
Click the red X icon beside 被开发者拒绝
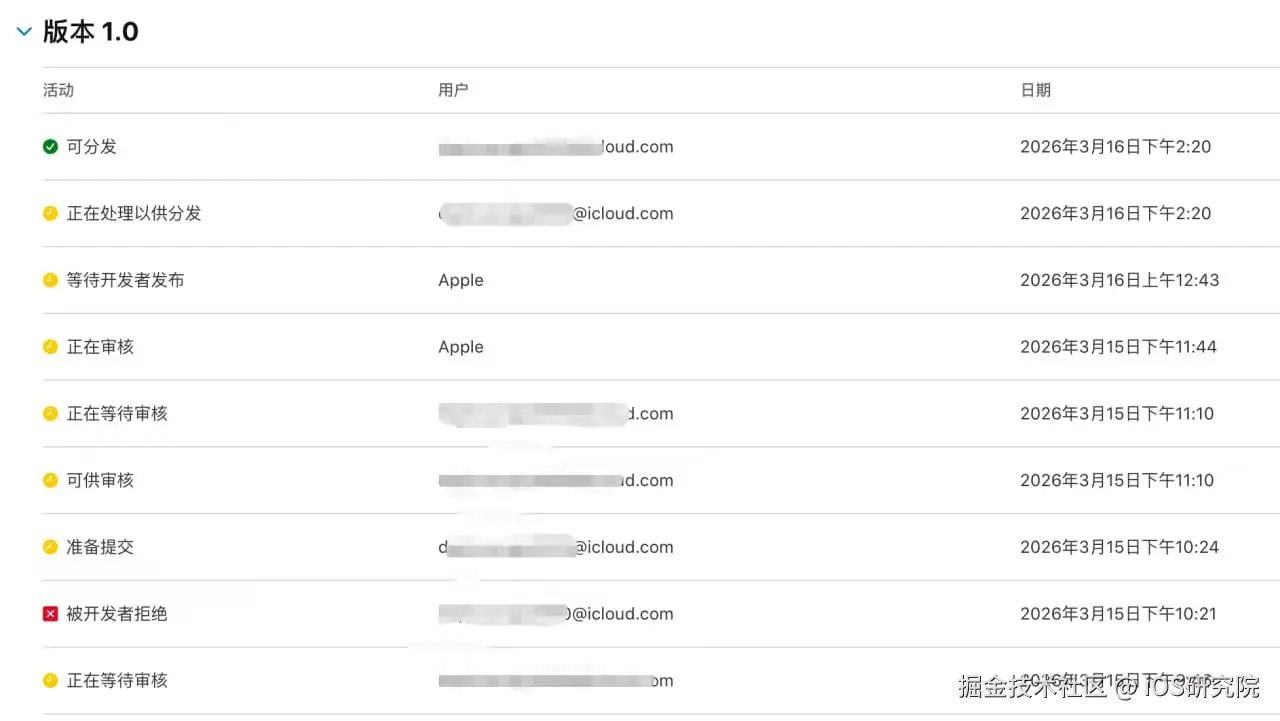(50, 614)
